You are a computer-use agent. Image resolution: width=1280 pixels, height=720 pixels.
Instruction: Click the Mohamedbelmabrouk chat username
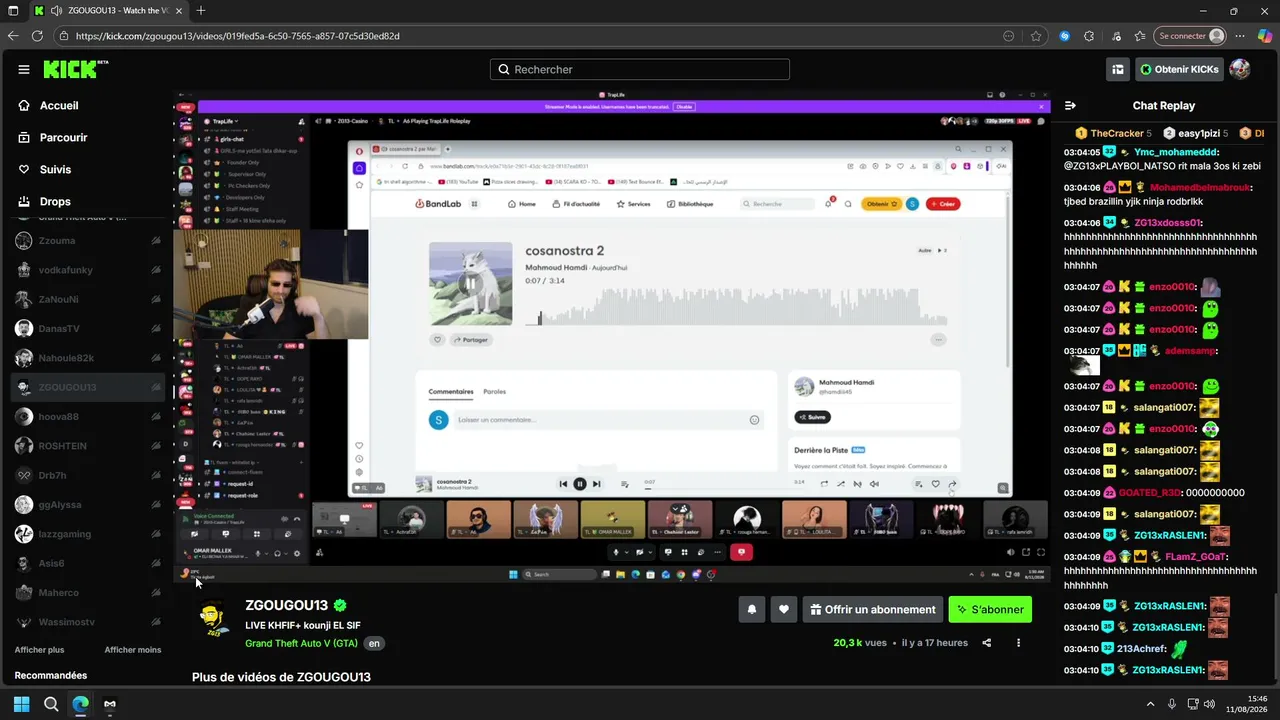click(1199, 187)
